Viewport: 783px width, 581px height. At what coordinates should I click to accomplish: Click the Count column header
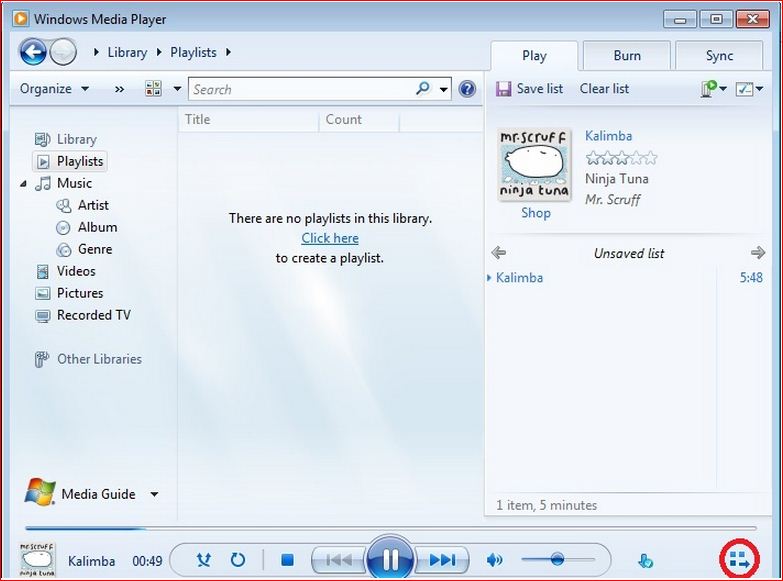(x=359, y=120)
